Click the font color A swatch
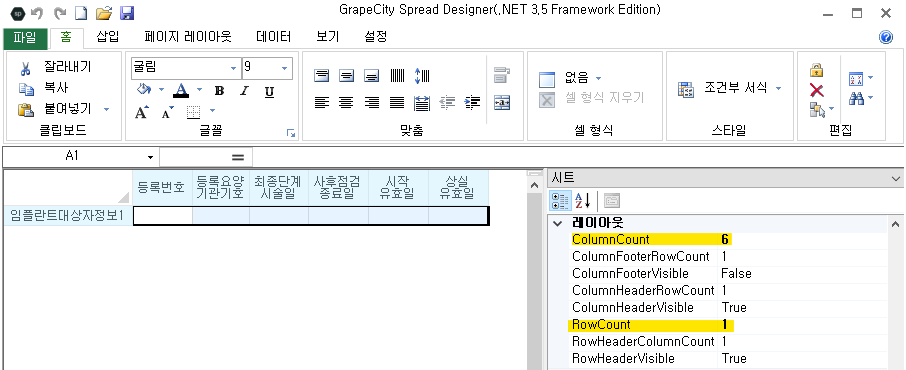The height and width of the screenshot is (370, 906). coord(181,90)
